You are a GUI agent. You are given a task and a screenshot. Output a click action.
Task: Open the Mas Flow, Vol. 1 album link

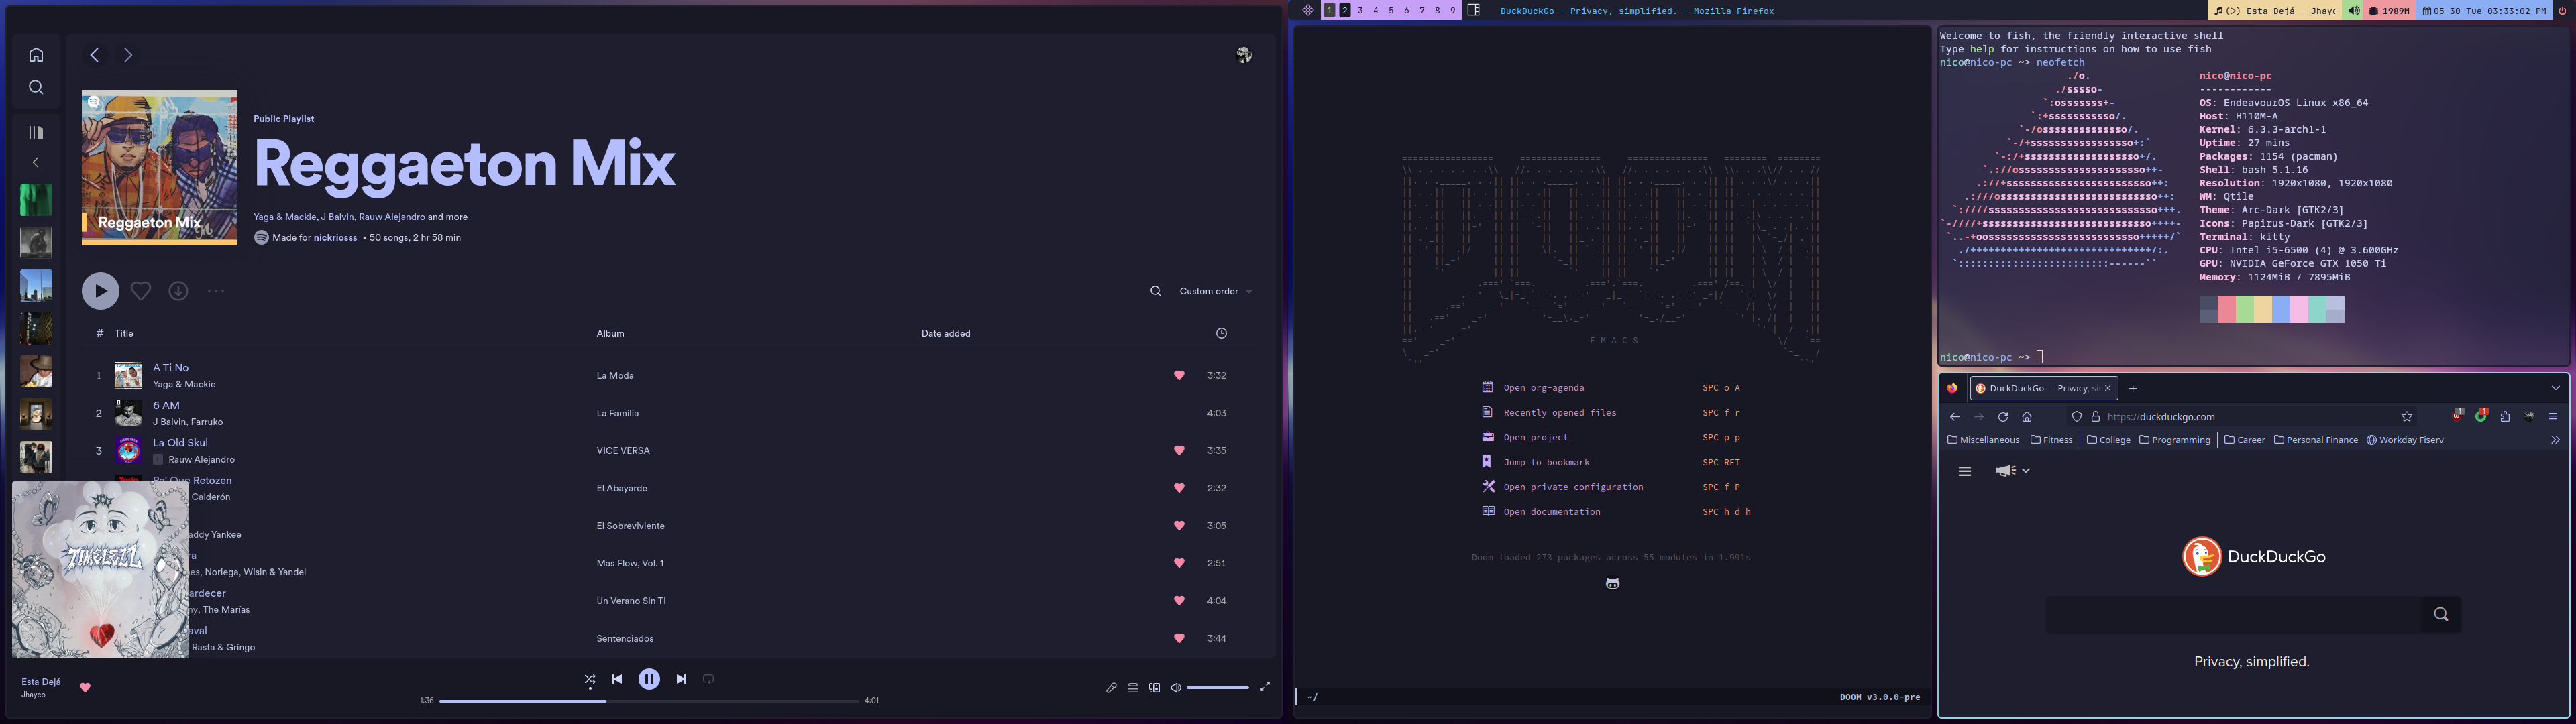pyautogui.click(x=630, y=563)
